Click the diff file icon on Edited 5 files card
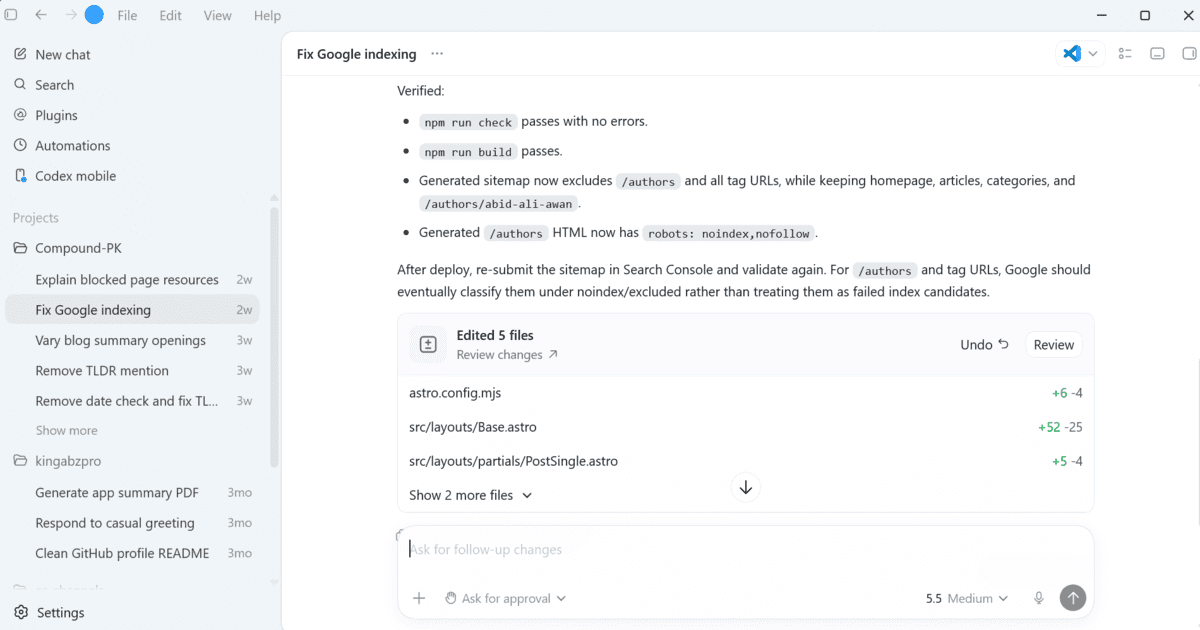Viewport: 1200px width, 630px height. point(428,344)
